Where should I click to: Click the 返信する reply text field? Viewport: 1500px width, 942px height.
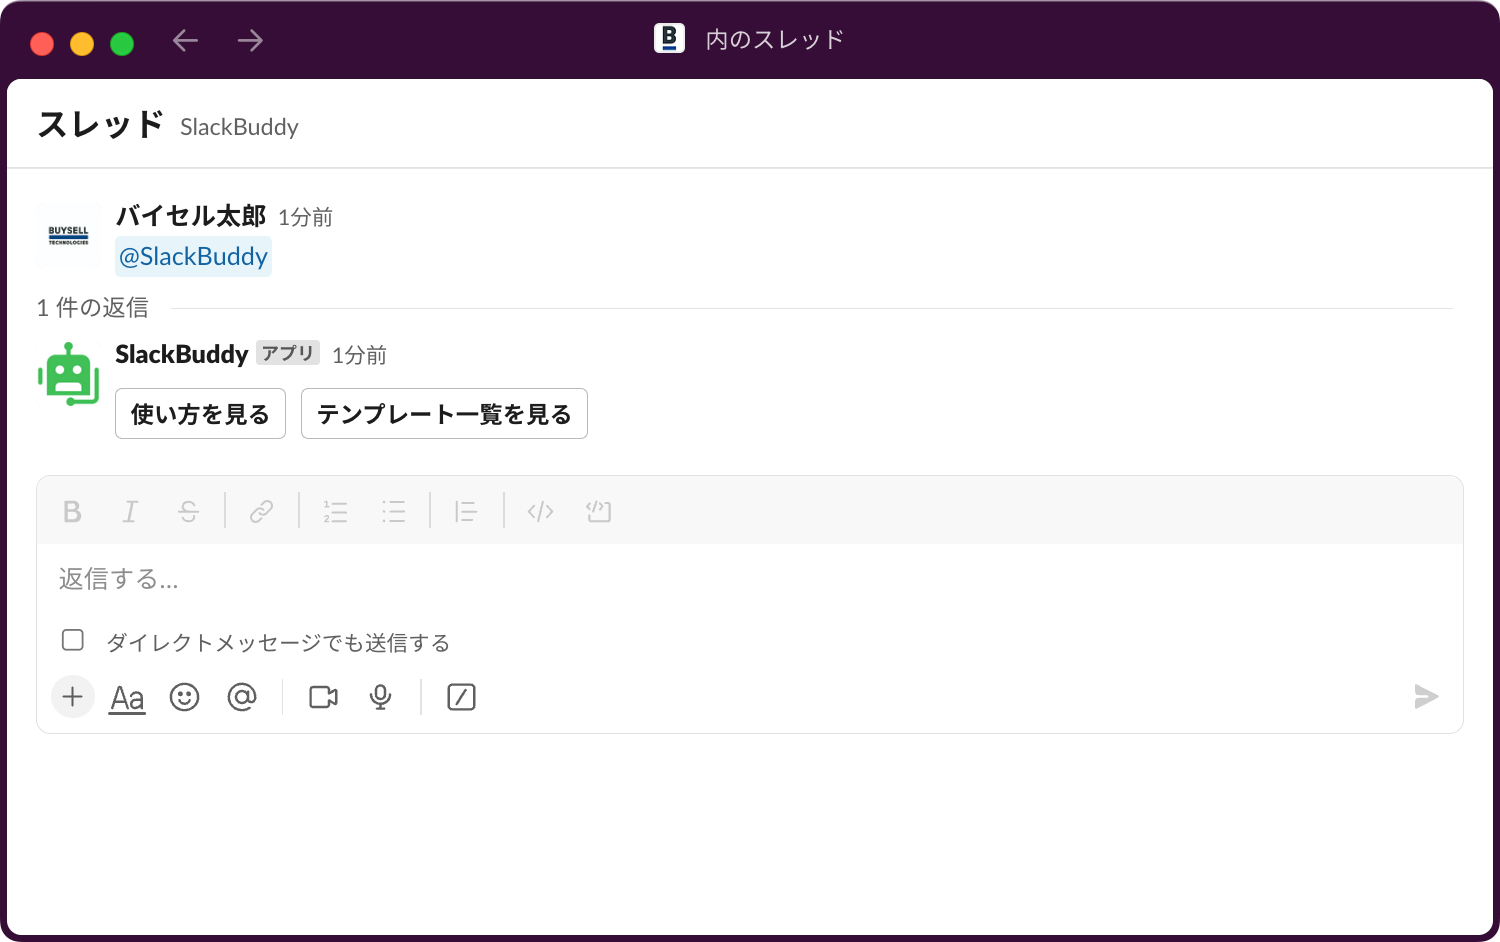(750, 579)
